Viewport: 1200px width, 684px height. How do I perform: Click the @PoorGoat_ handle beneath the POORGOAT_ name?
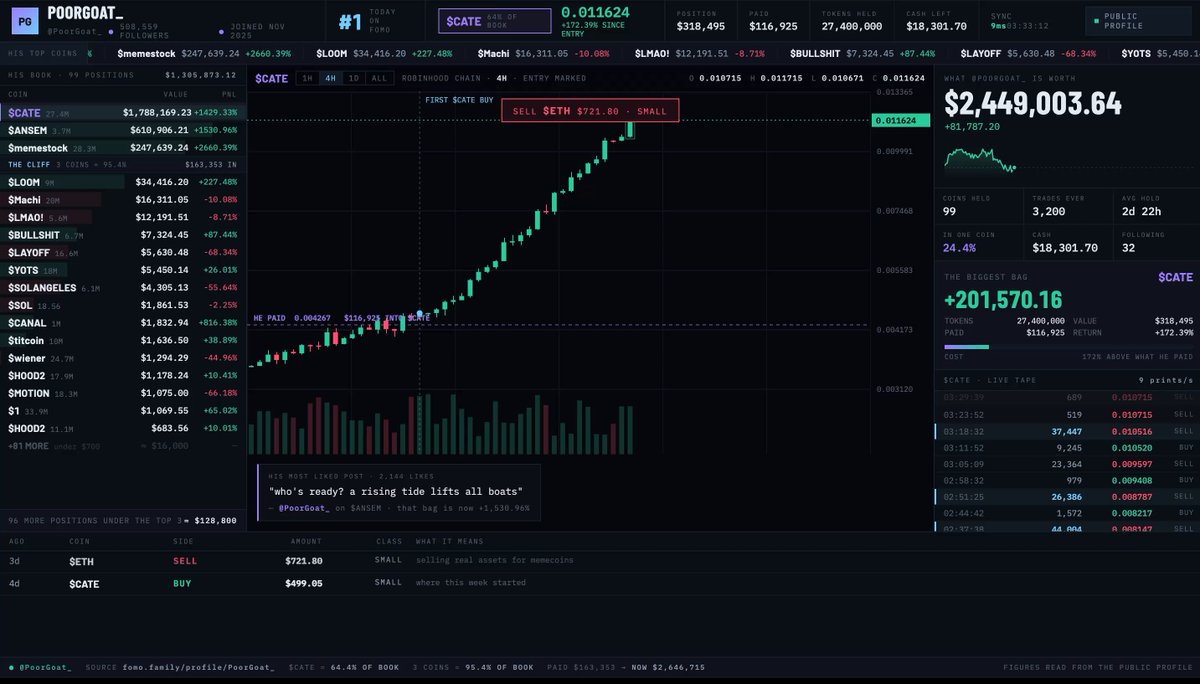pos(77,33)
